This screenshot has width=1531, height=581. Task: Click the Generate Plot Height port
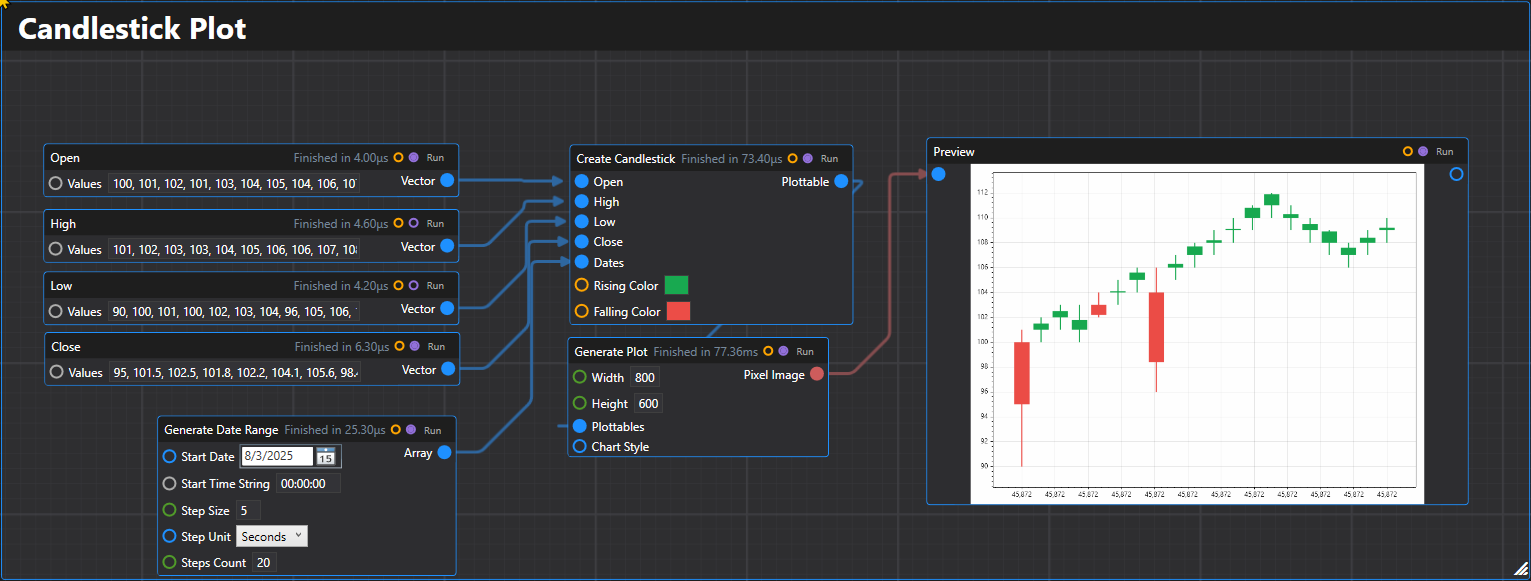(579, 403)
